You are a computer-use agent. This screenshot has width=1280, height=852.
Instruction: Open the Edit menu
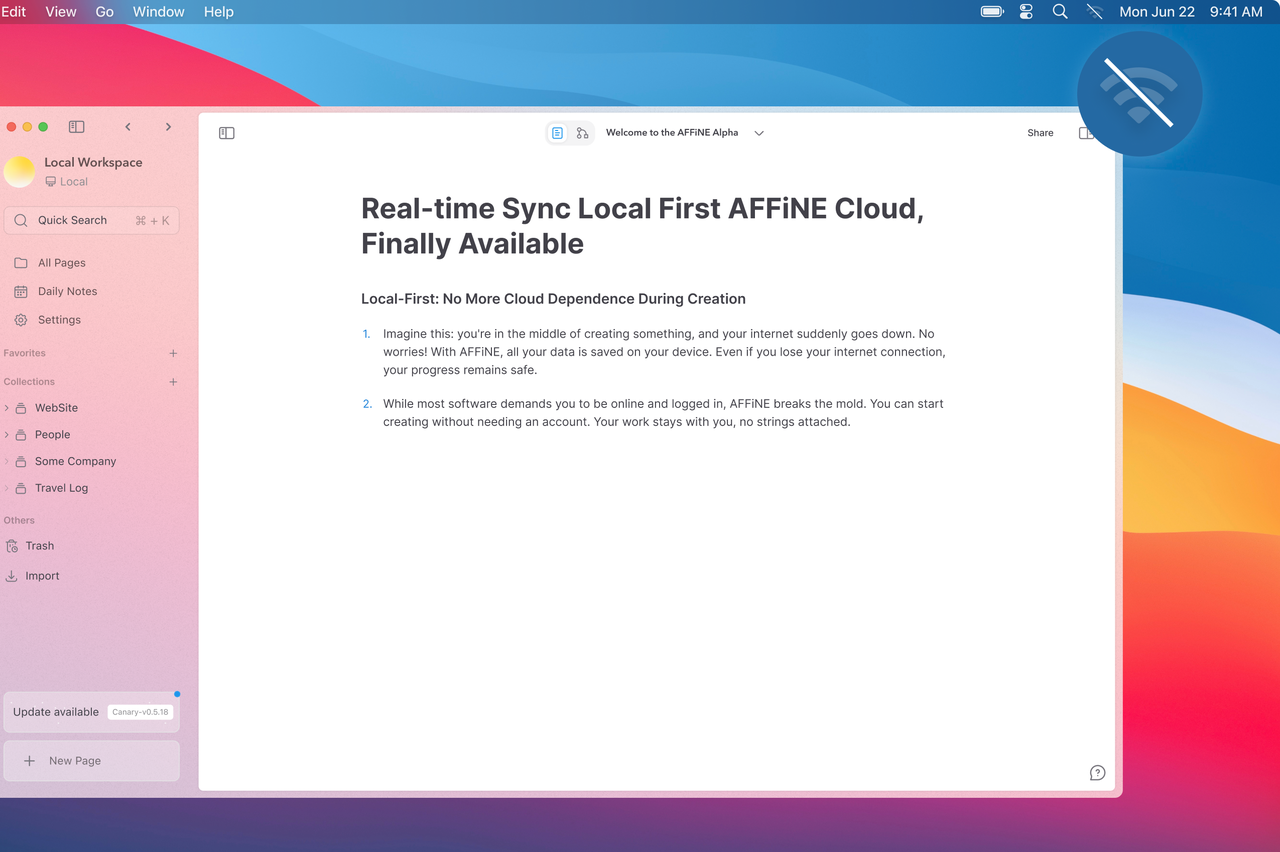pos(13,12)
